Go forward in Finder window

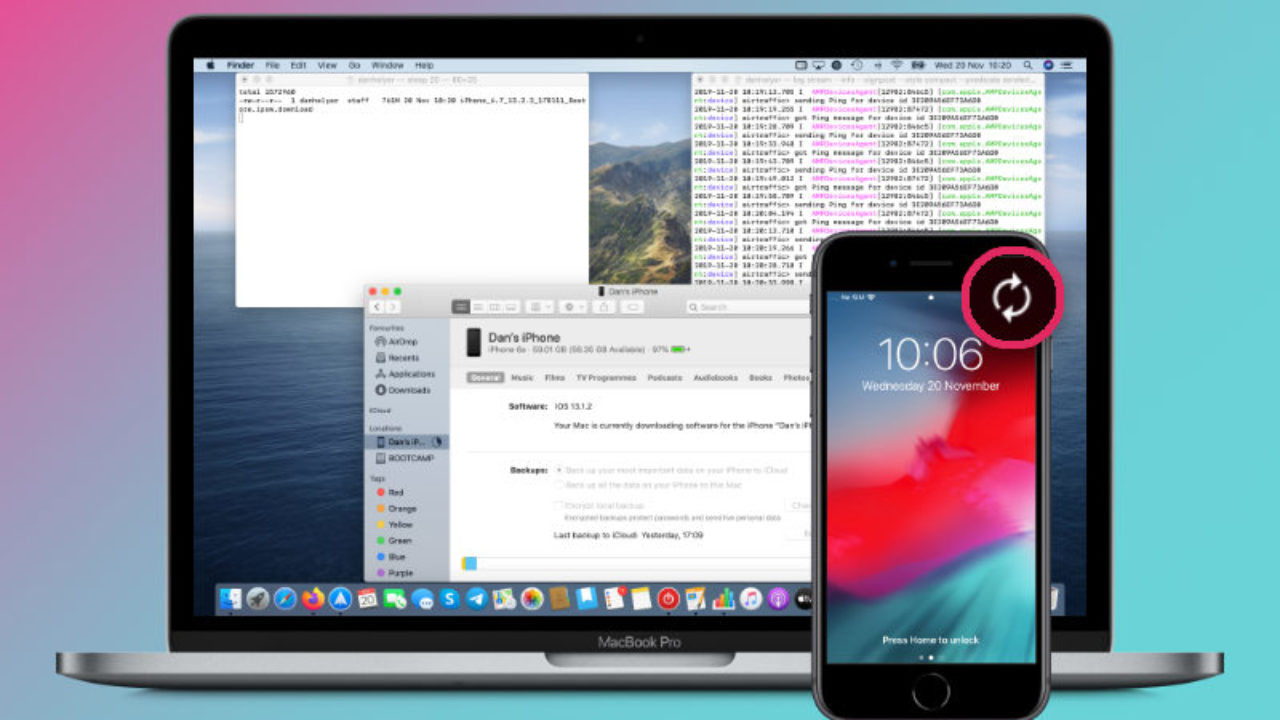(393, 307)
